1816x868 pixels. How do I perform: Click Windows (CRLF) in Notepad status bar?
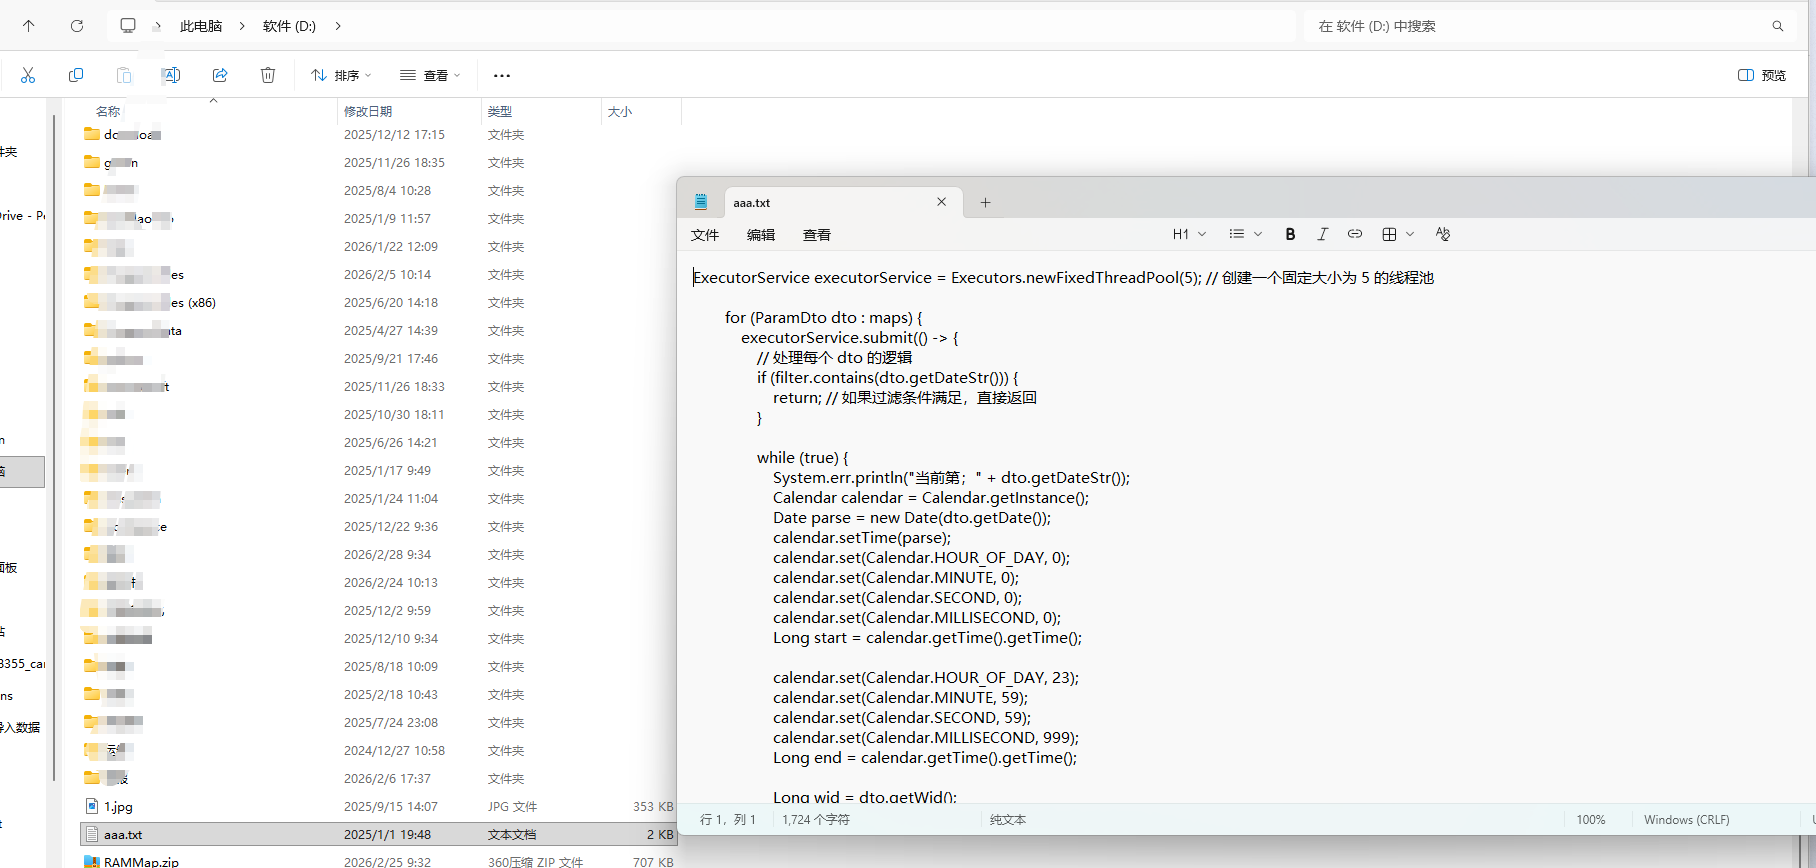[x=1686, y=820]
